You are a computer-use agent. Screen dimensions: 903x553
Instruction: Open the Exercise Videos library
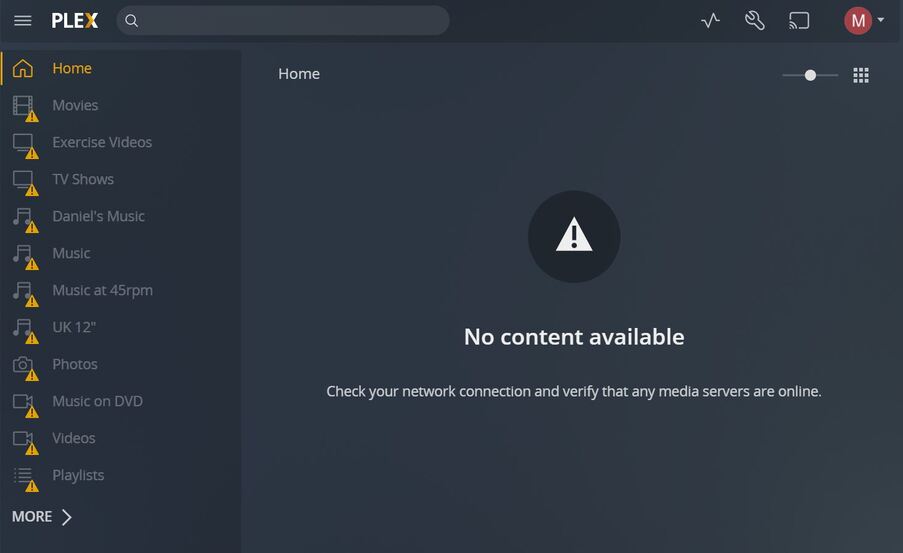point(102,142)
